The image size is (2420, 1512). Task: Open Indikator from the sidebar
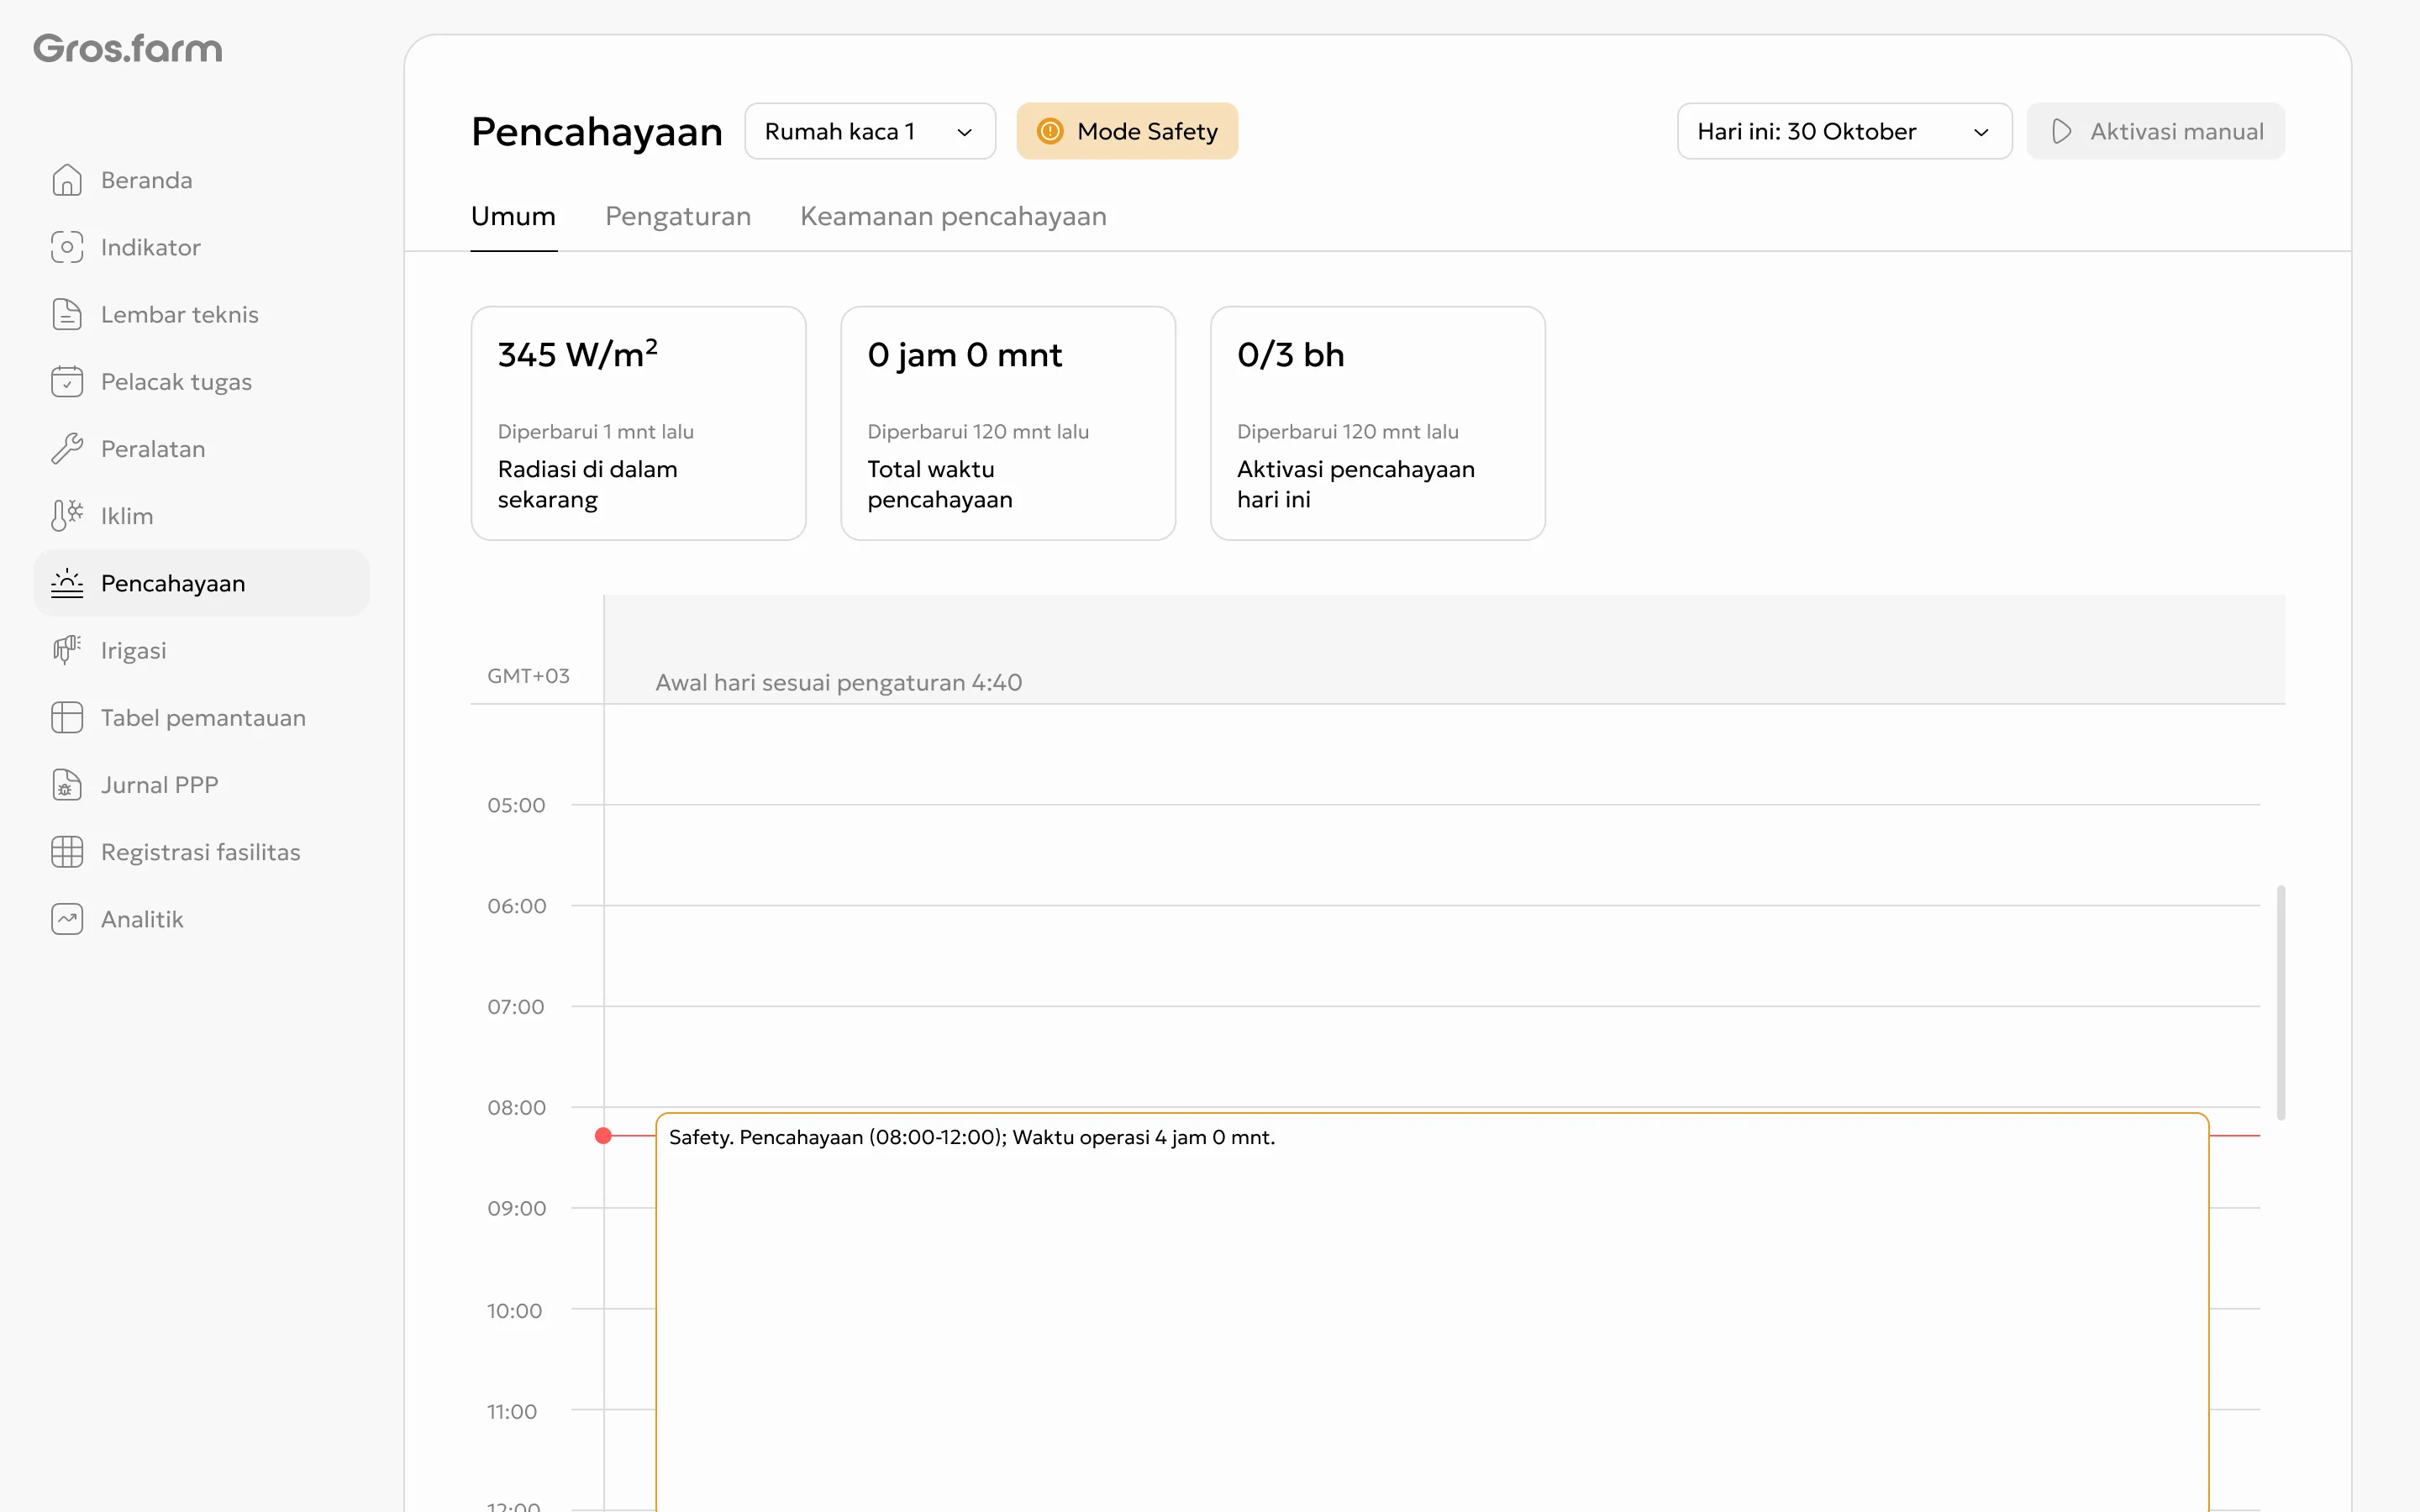(201, 247)
